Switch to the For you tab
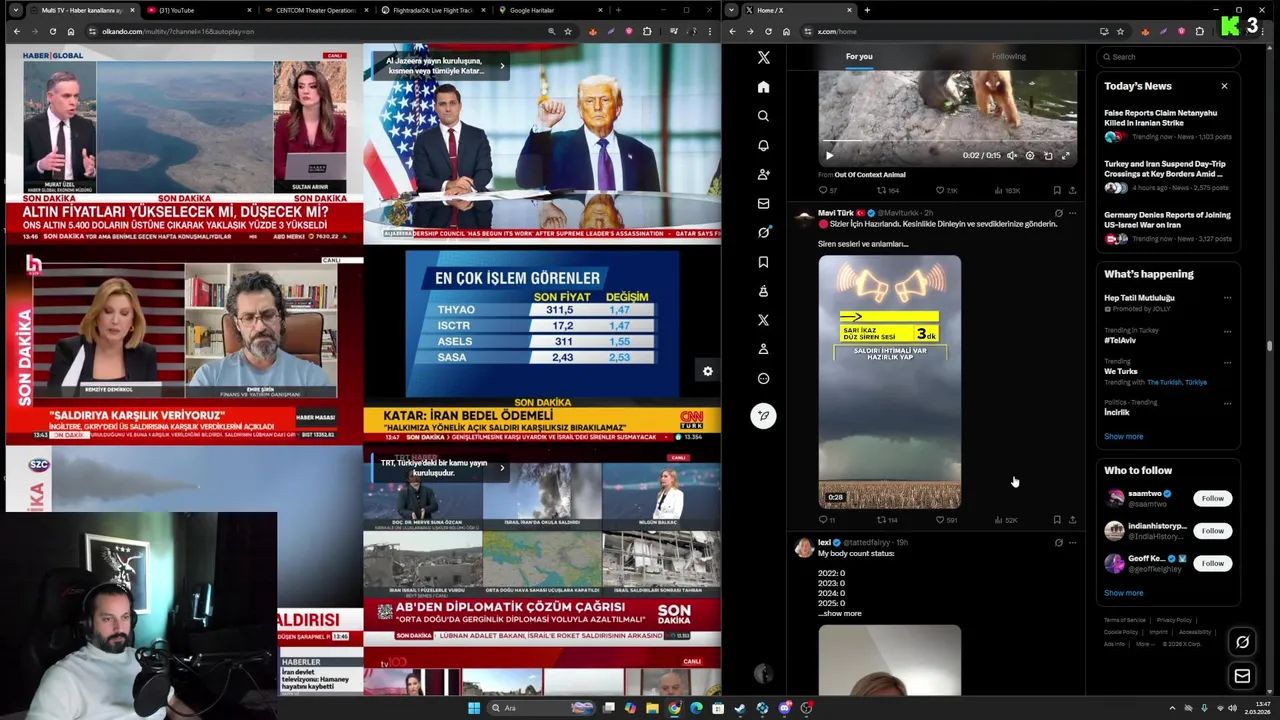 point(859,57)
